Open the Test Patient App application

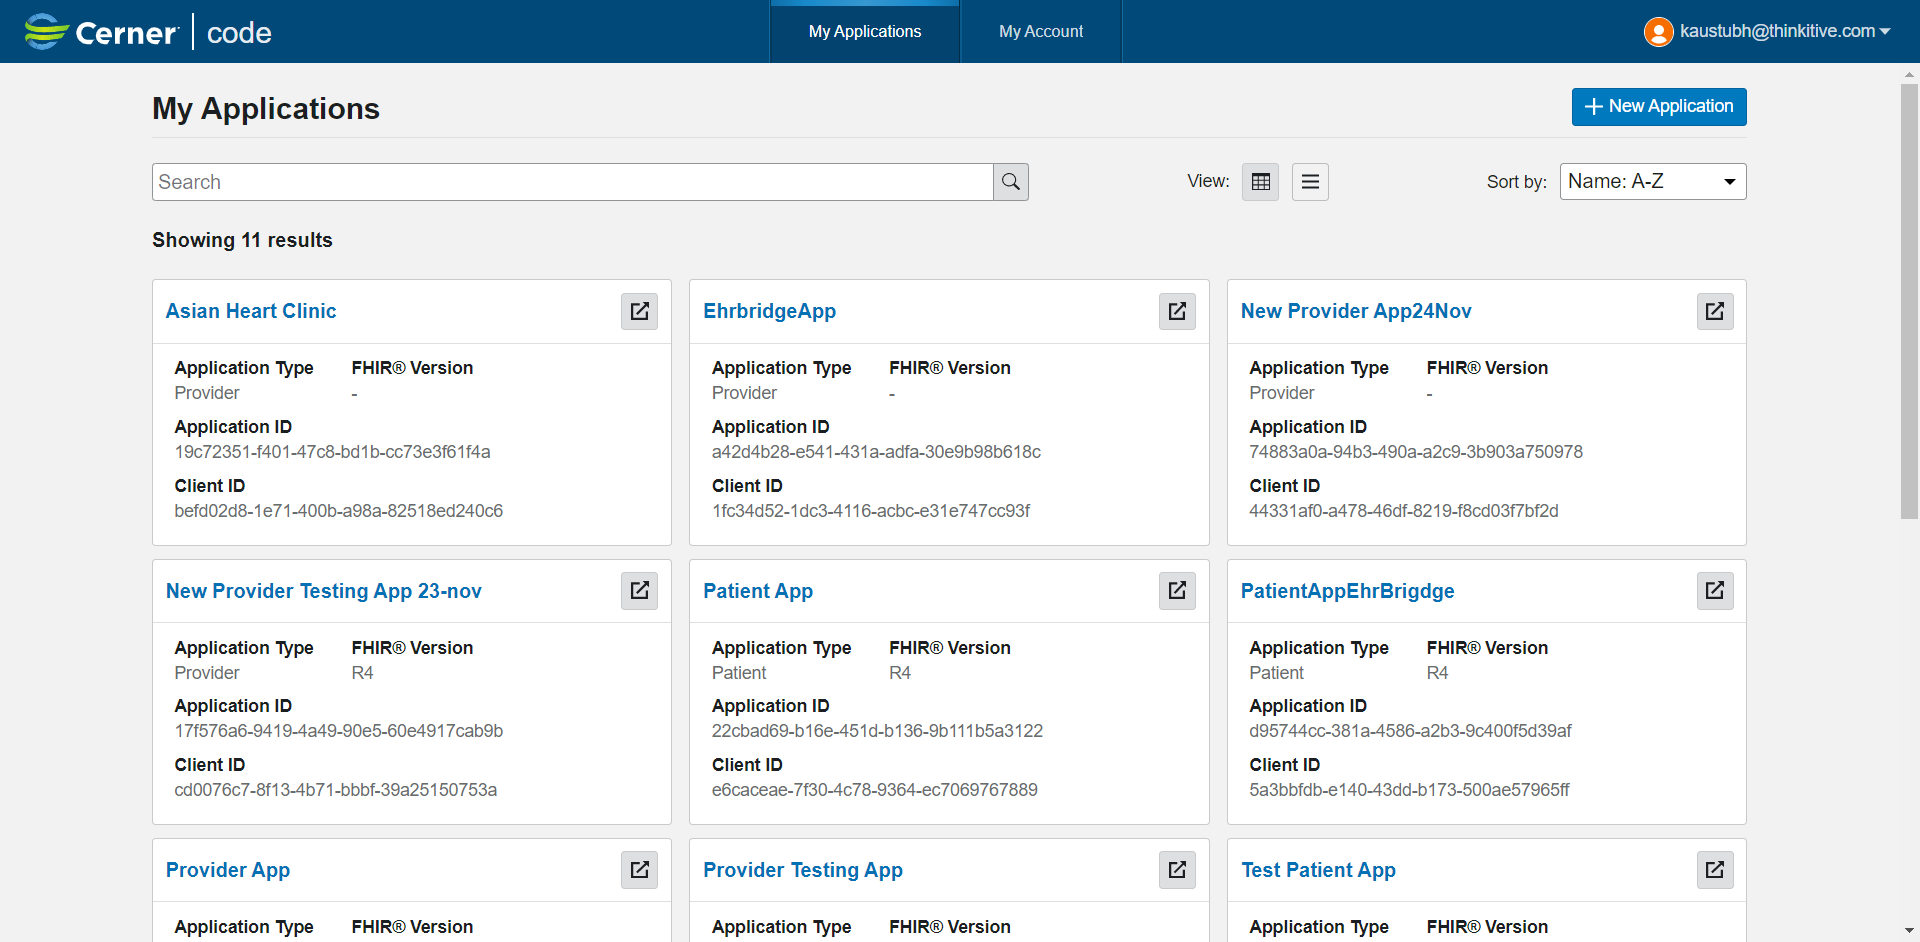tap(1318, 870)
